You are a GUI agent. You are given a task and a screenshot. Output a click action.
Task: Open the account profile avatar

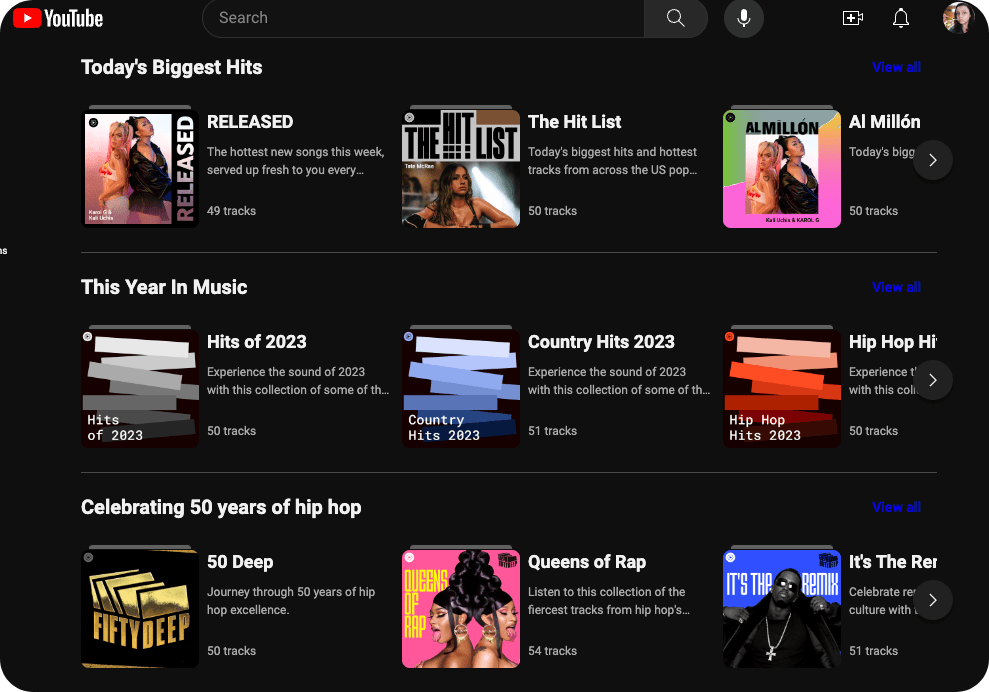tap(958, 18)
